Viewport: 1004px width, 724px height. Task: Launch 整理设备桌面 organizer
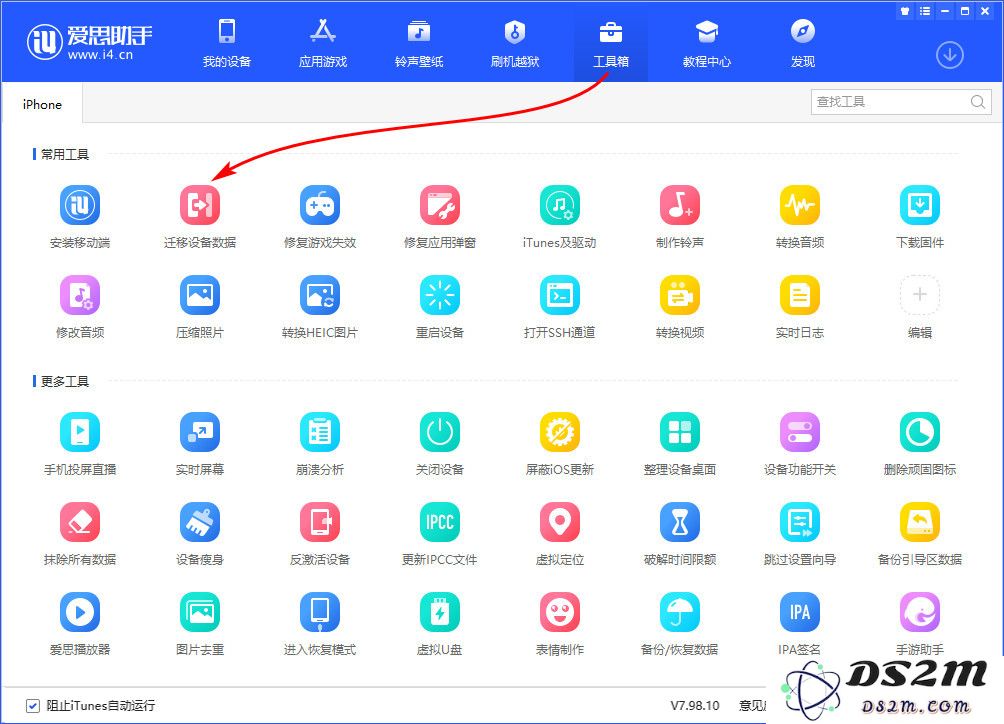[x=680, y=432]
